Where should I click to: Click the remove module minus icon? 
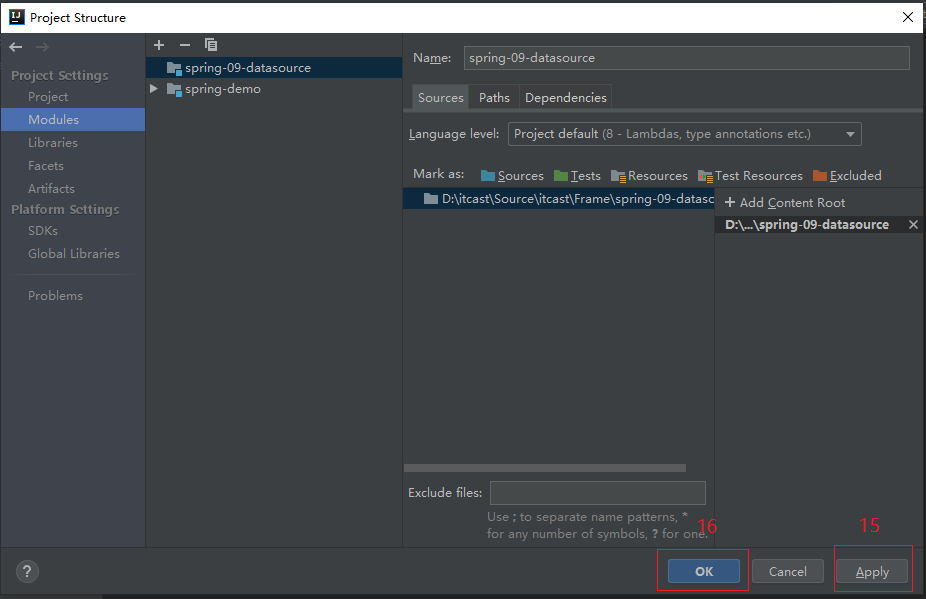pyautogui.click(x=184, y=45)
